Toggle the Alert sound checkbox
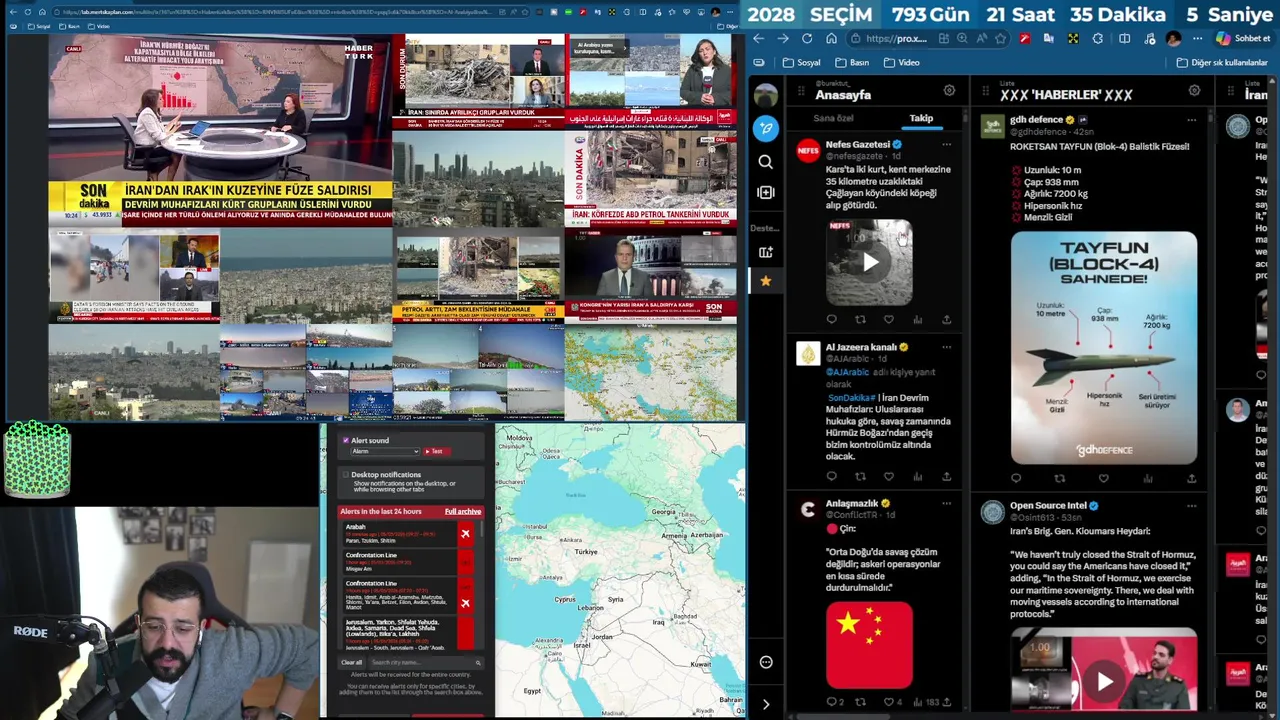This screenshot has height=720, width=1280. point(346,440)
